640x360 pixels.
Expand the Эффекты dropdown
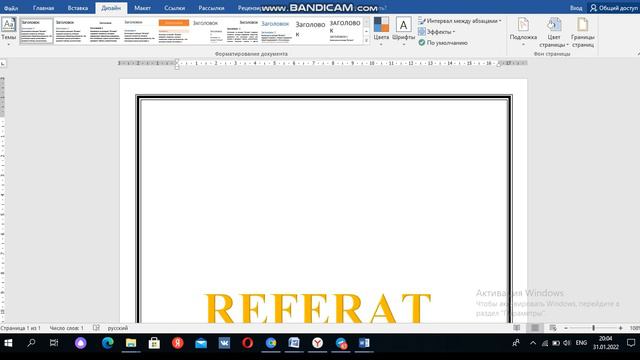pos(436,31)
